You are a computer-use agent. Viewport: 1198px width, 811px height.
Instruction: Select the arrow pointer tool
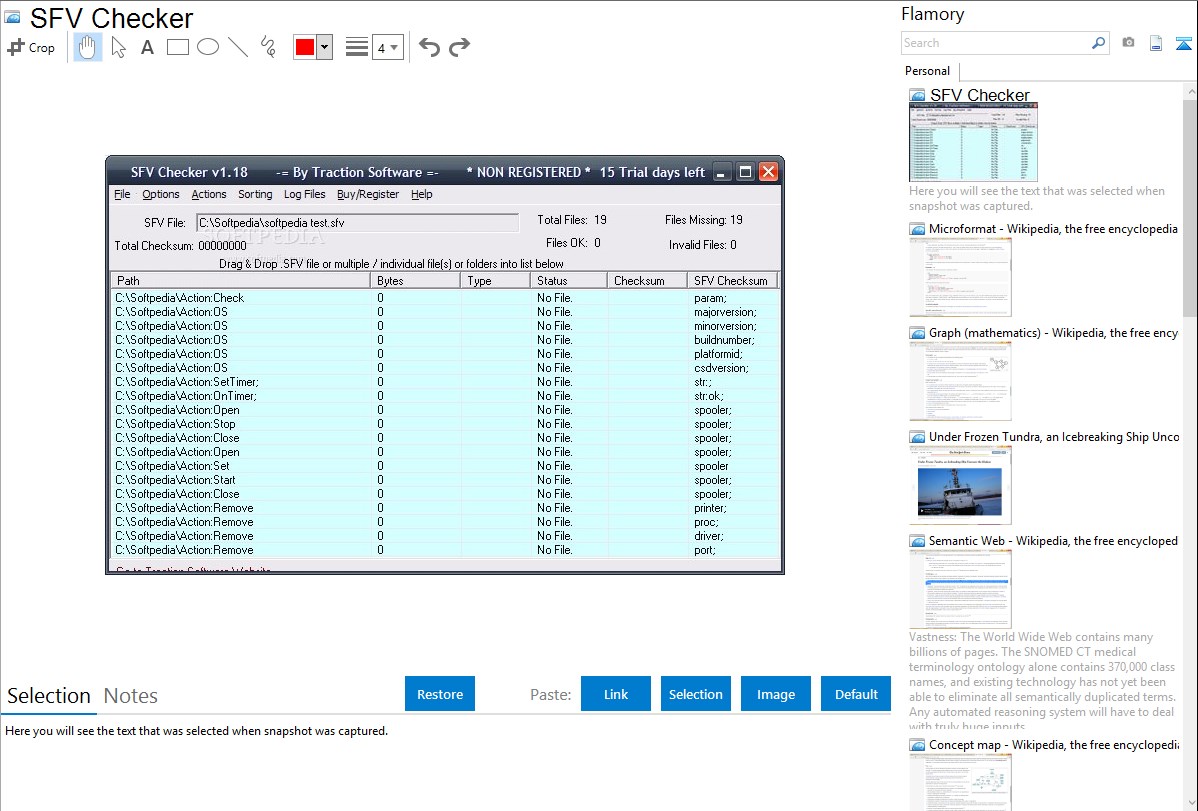[118, 47]
